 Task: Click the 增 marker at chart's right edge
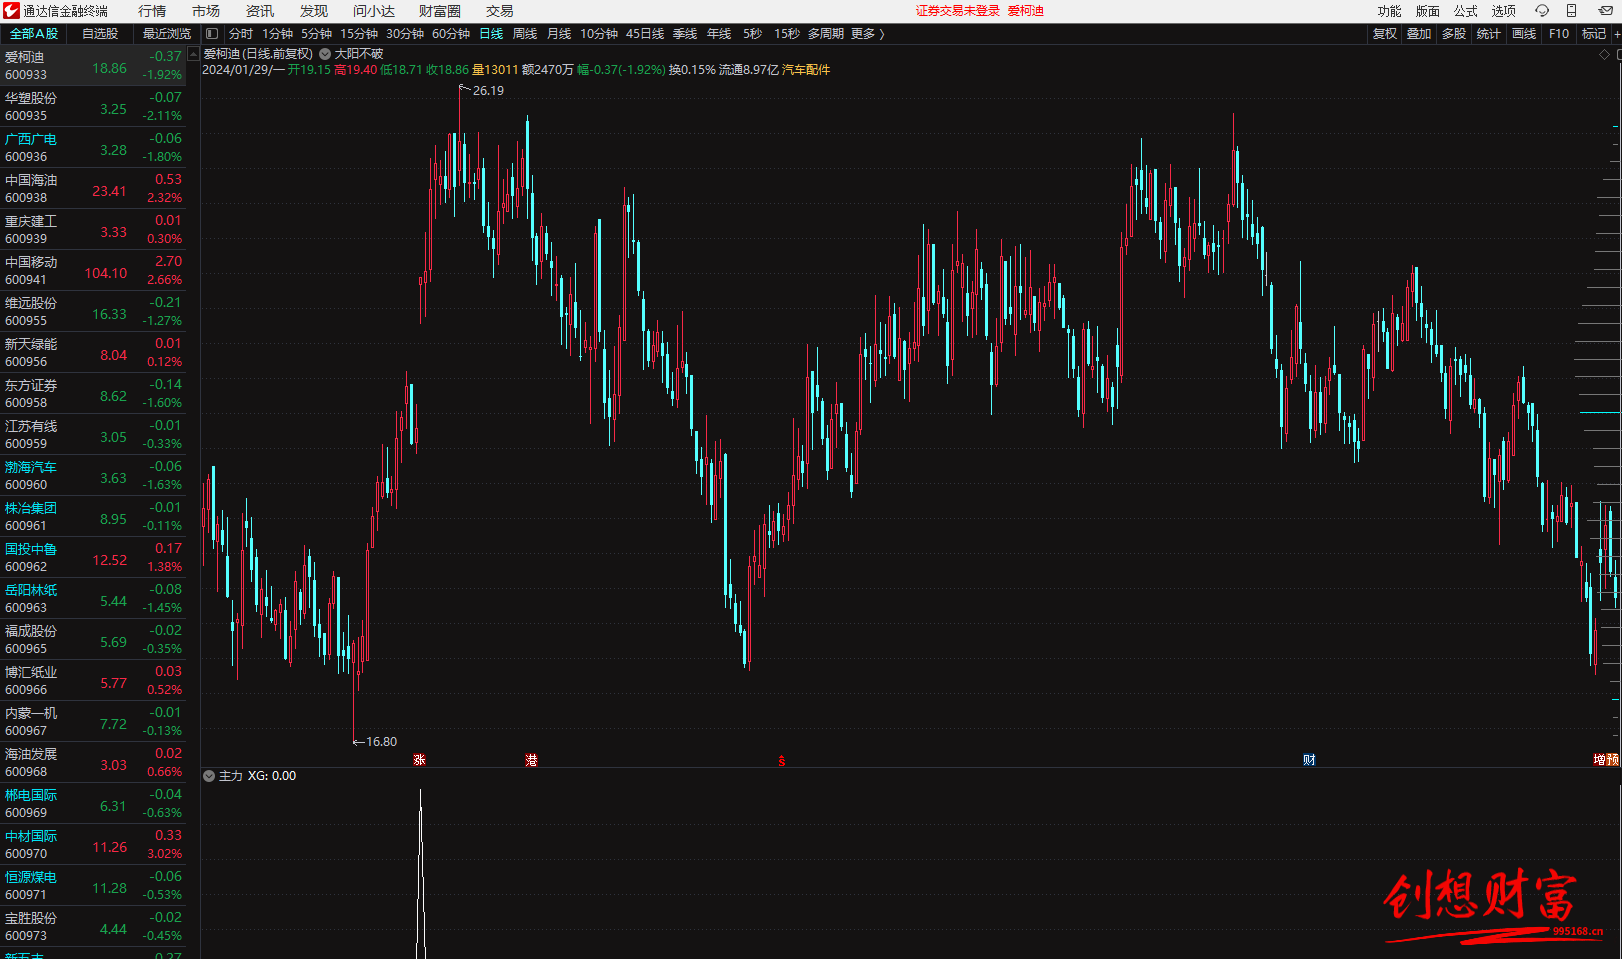[1599, 760]
